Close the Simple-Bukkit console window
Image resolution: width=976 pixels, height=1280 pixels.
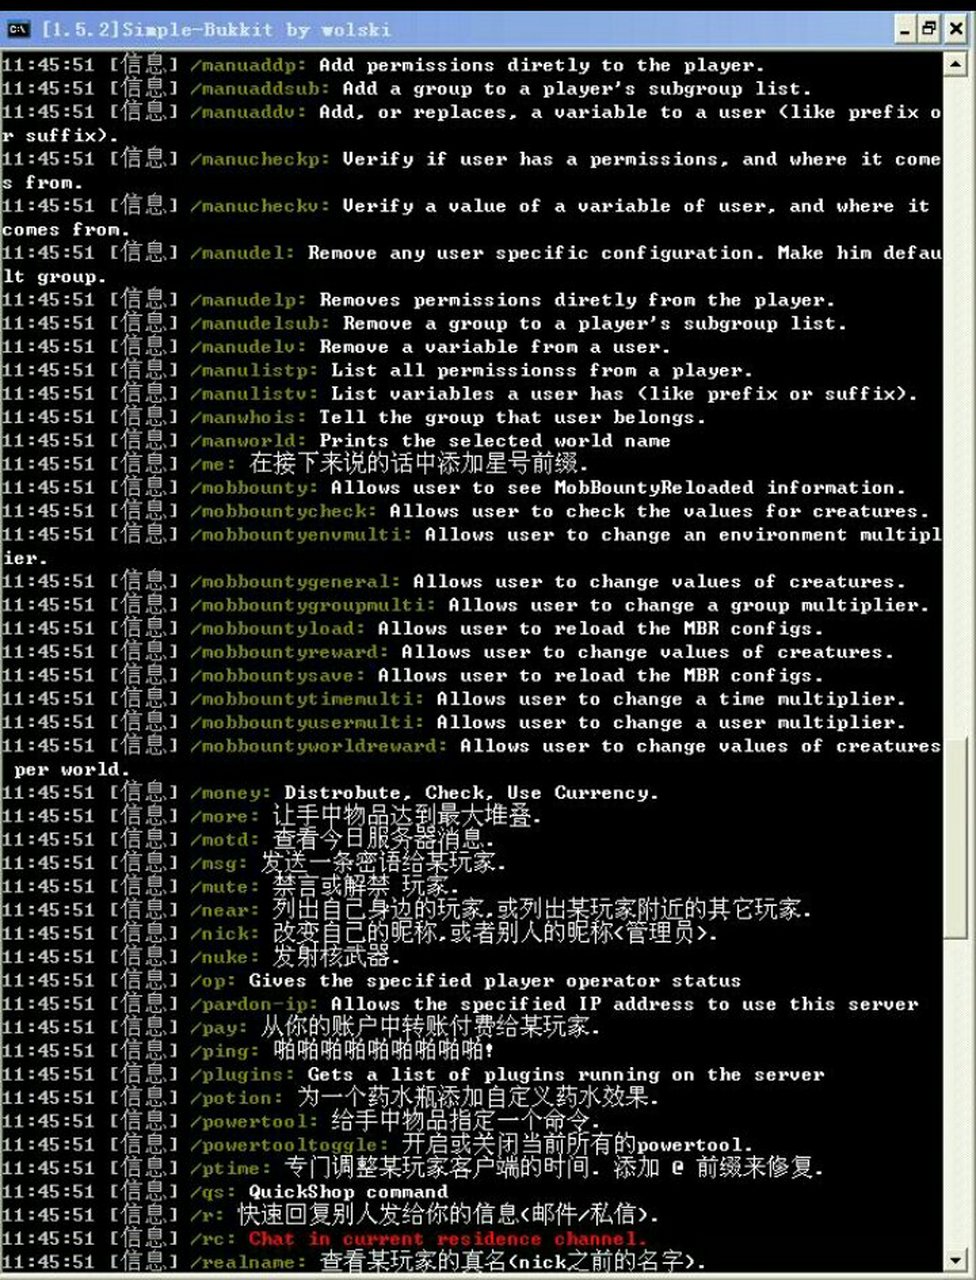tap(955, 29)
